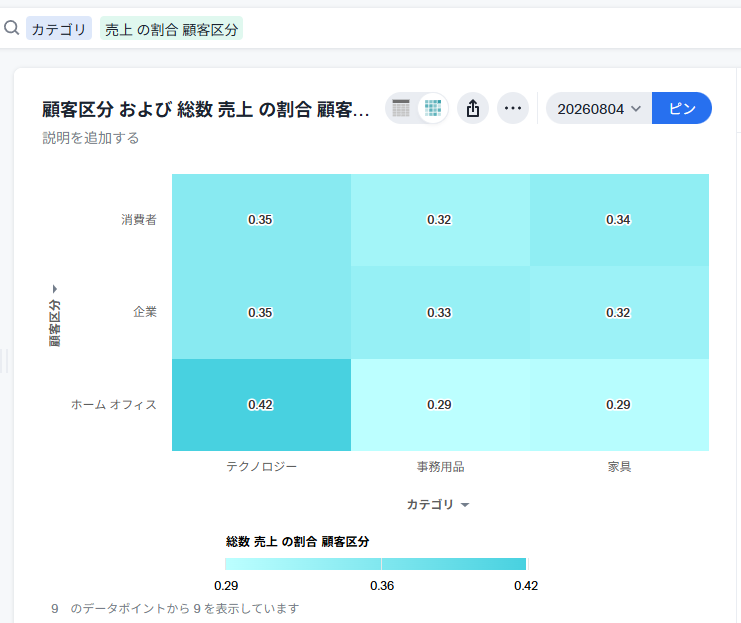This screenshot has height=623, width=741.
Task: Click the ピン button
Action: coord(681,108)
